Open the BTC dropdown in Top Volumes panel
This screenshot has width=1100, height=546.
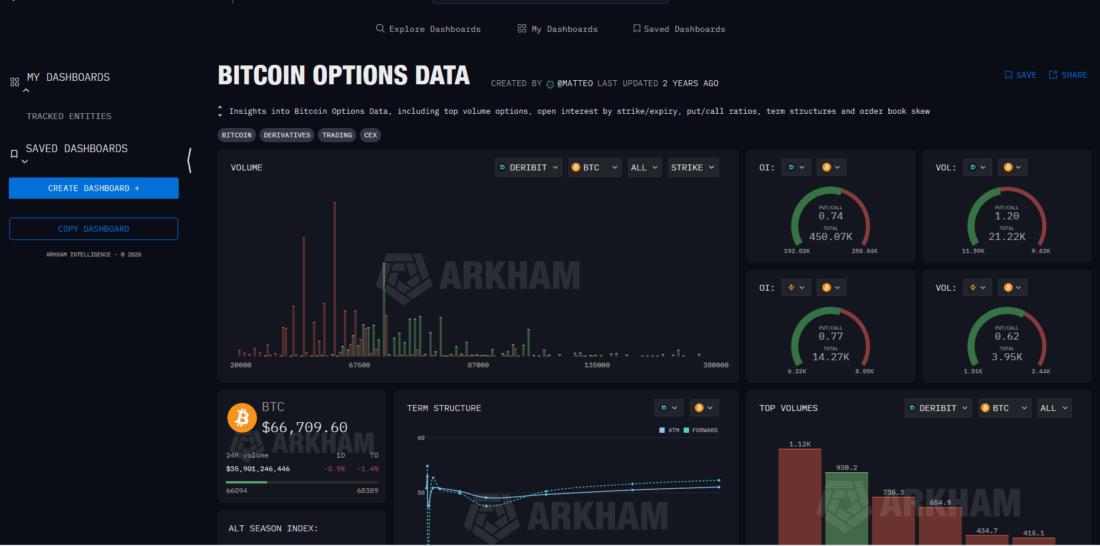(1005, 408)
